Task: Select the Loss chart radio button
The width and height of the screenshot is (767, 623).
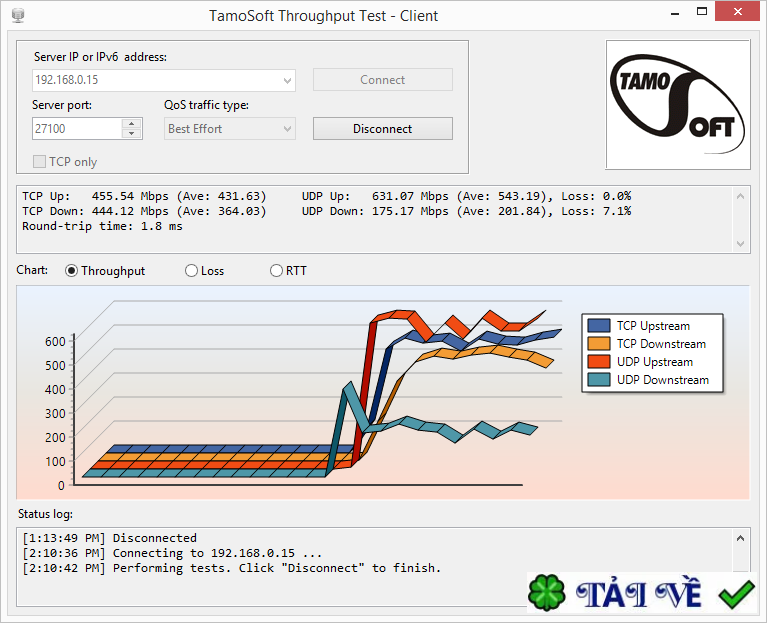Action: [x=191, y=271]
